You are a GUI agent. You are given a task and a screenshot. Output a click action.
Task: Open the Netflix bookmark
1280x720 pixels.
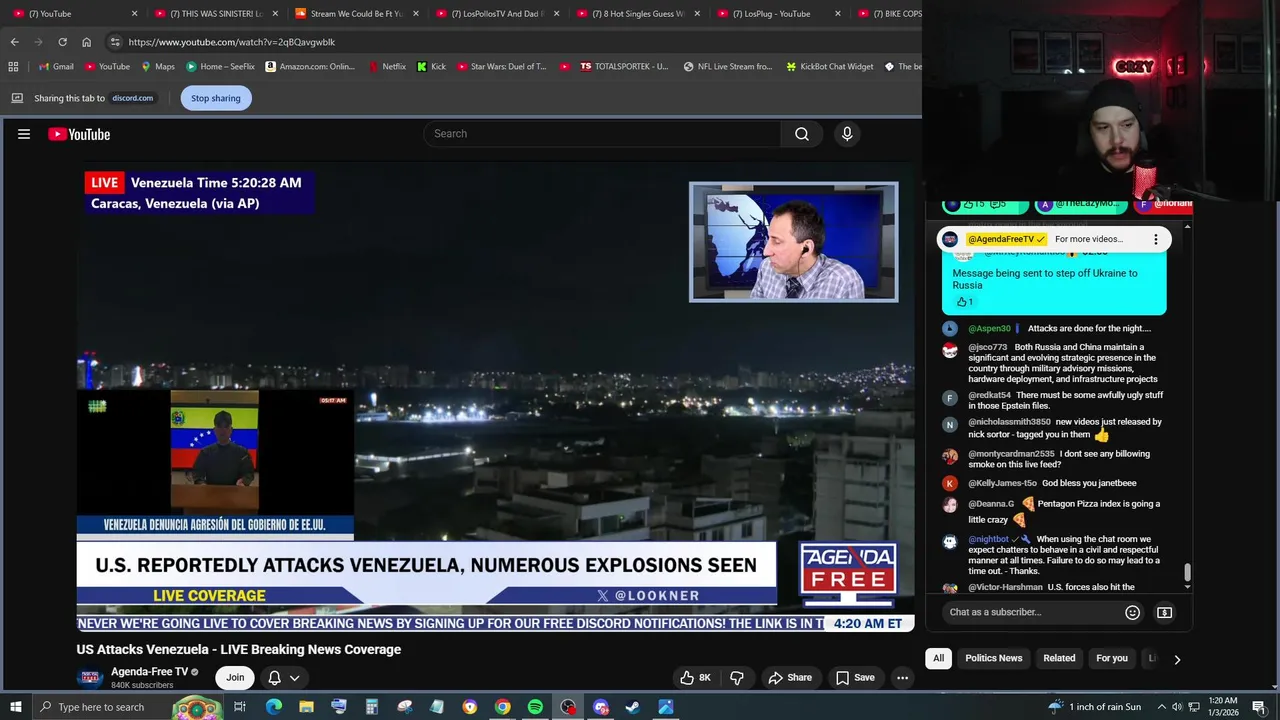pos(387,67)
